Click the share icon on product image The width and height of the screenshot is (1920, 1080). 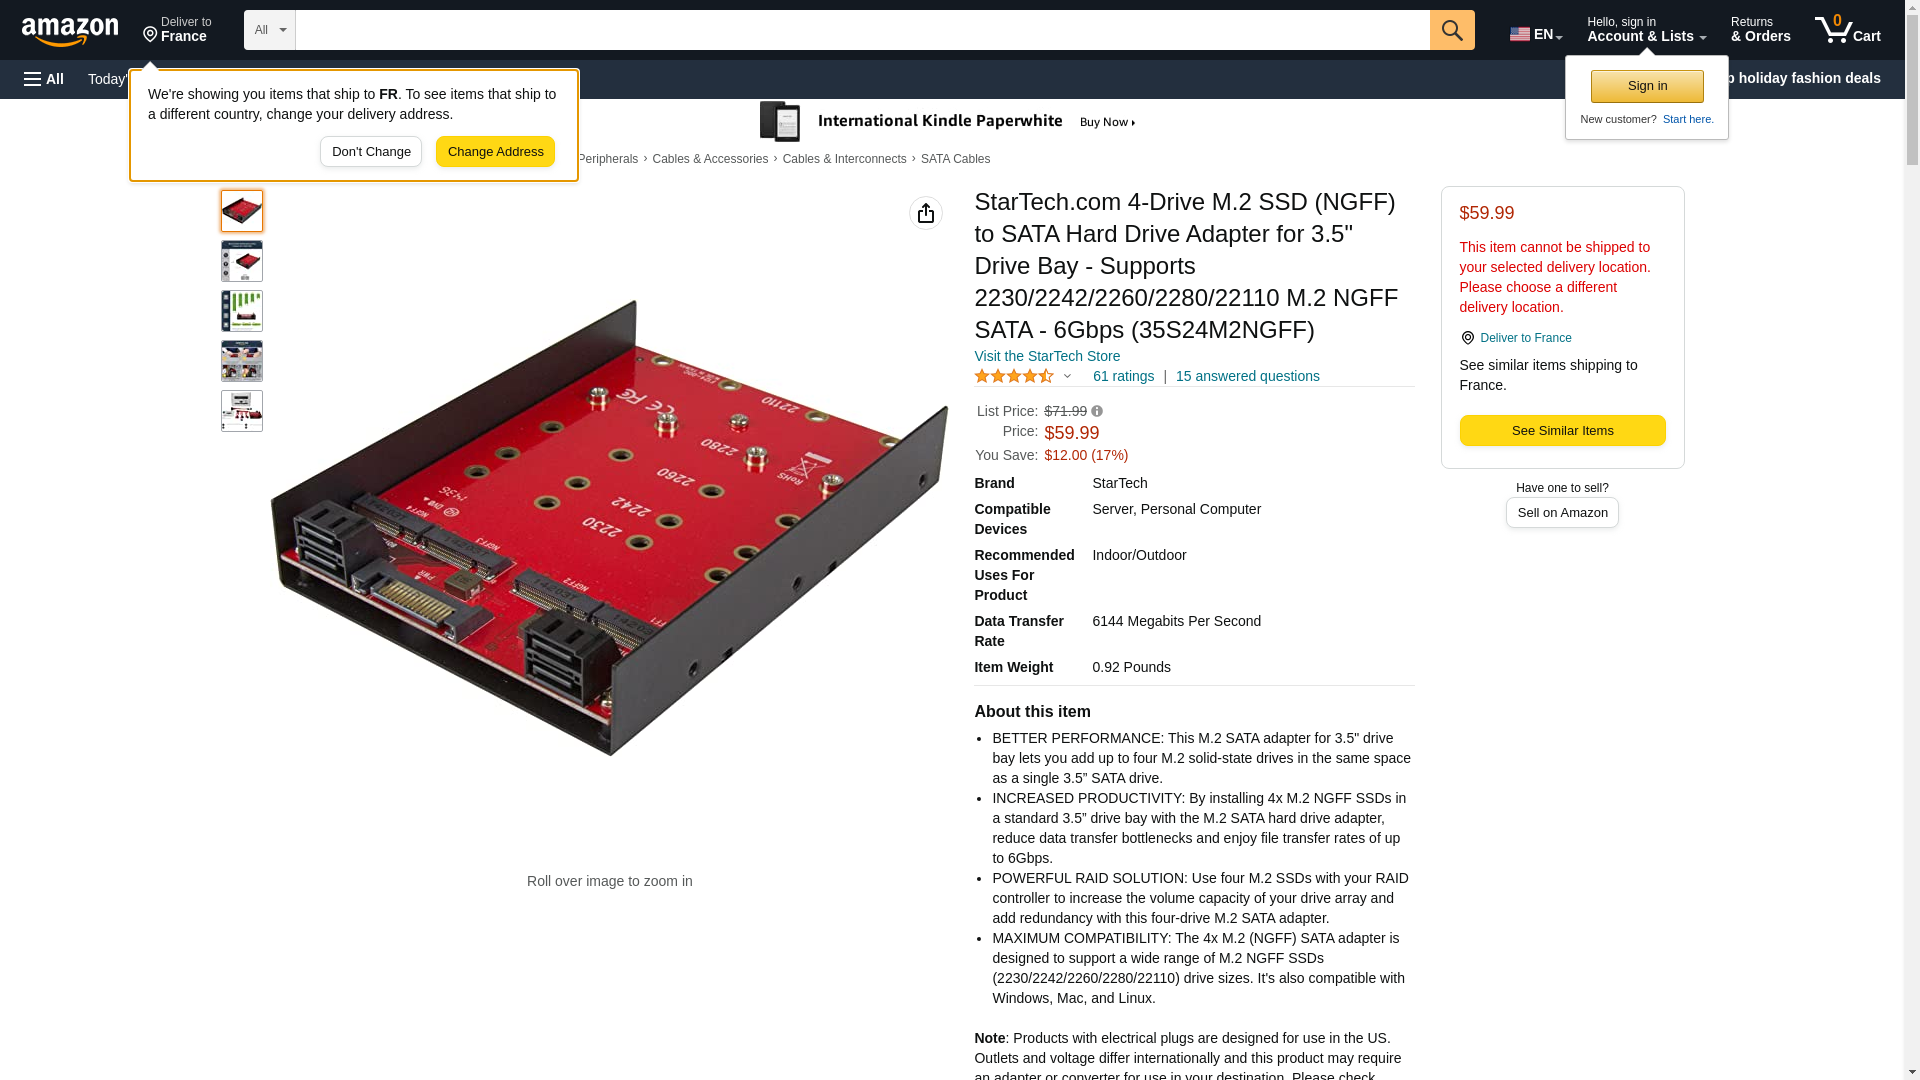point(926,213)
